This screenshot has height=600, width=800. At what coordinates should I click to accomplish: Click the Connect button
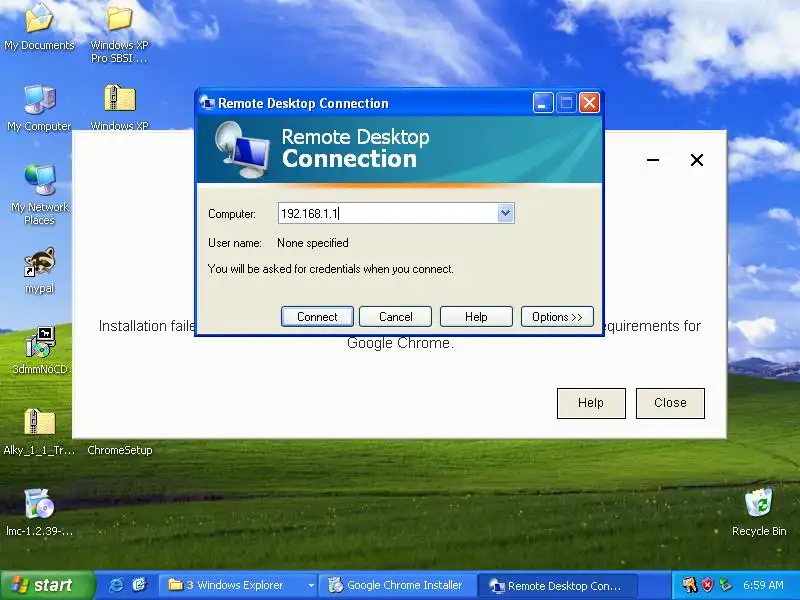click(317, 317)
